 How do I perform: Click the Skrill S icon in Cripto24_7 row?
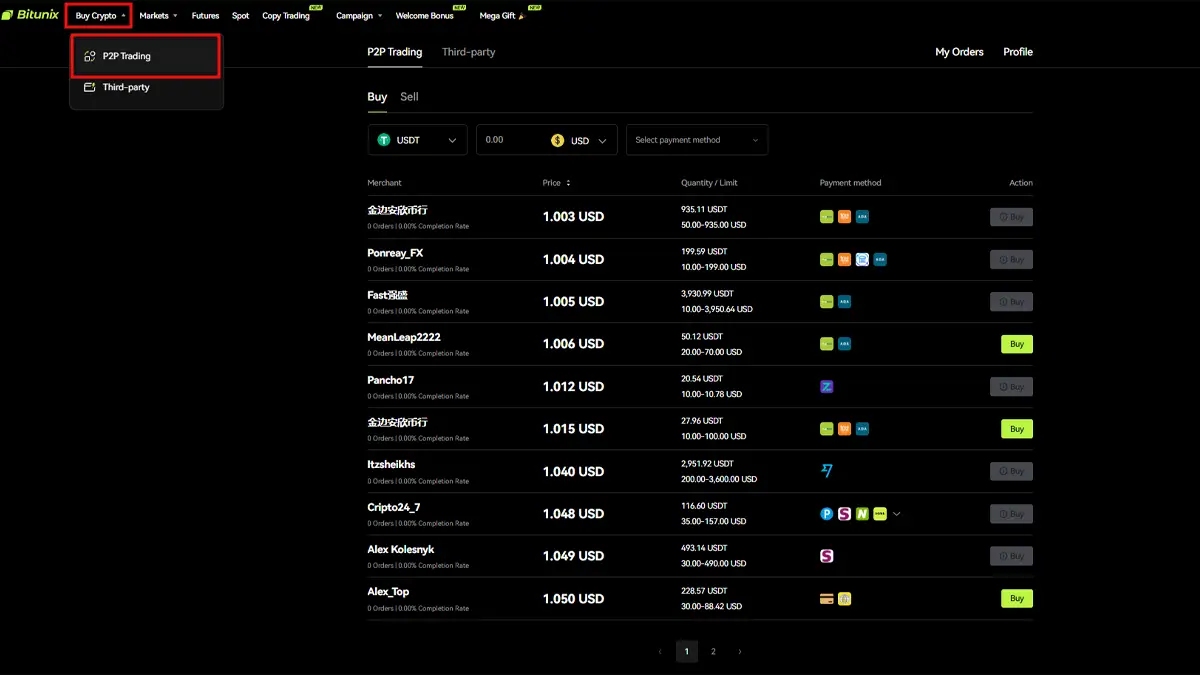(844, 514)
